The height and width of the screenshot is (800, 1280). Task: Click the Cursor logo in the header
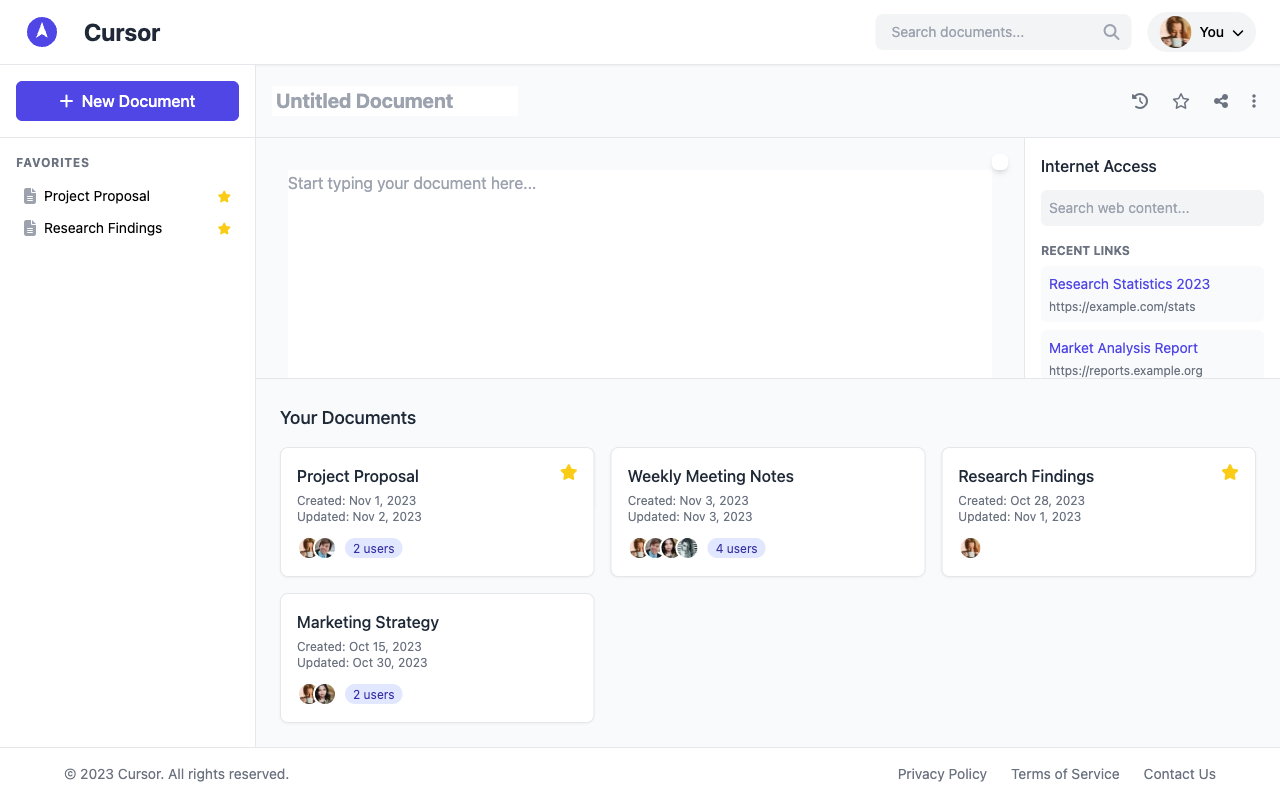[41, 31]
